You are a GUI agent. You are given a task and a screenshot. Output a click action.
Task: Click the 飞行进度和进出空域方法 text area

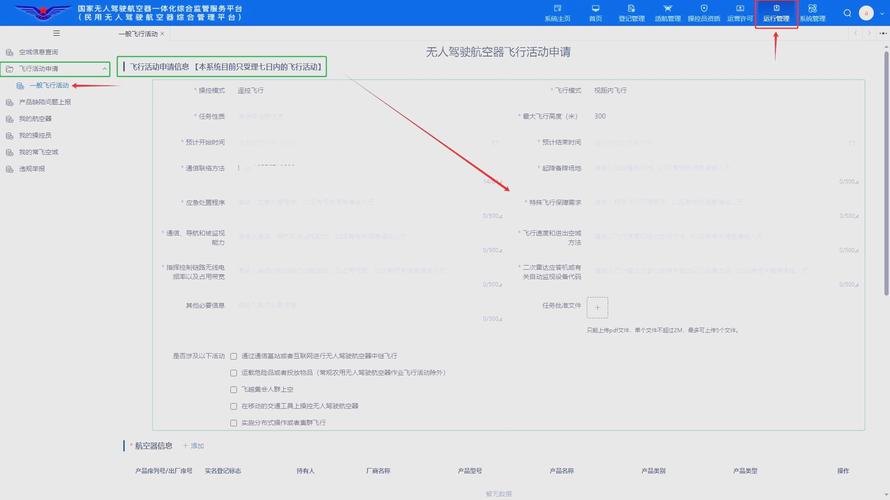pos(724,242)
